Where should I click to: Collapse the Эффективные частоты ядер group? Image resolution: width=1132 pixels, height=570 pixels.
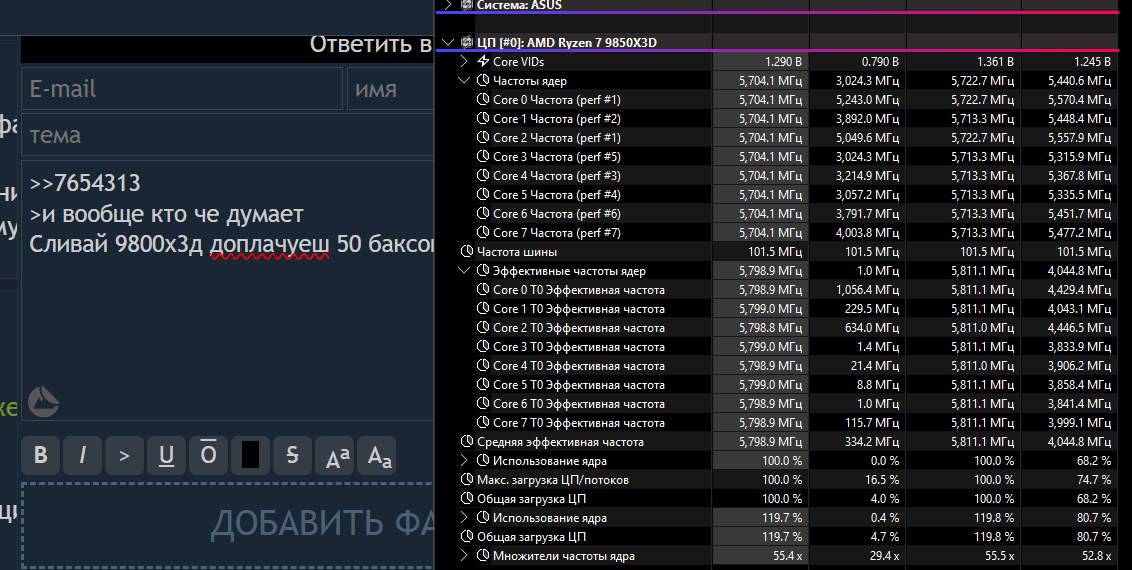(464, 271)
